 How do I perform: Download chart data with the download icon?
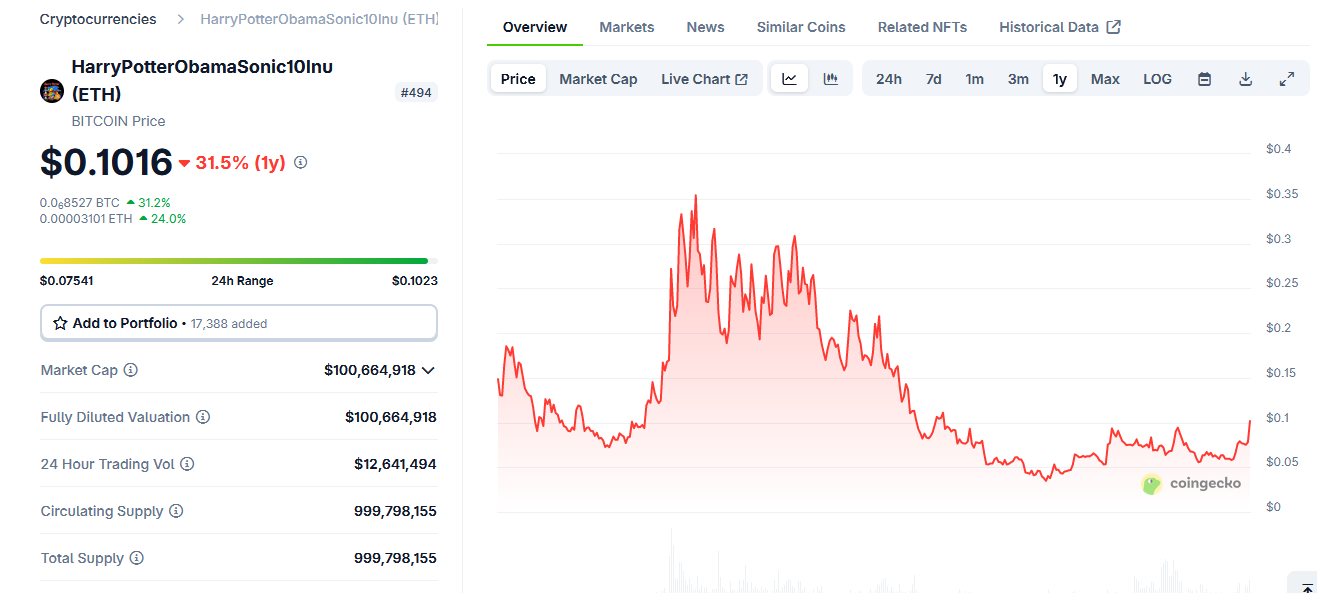[x=1245, y=79]
